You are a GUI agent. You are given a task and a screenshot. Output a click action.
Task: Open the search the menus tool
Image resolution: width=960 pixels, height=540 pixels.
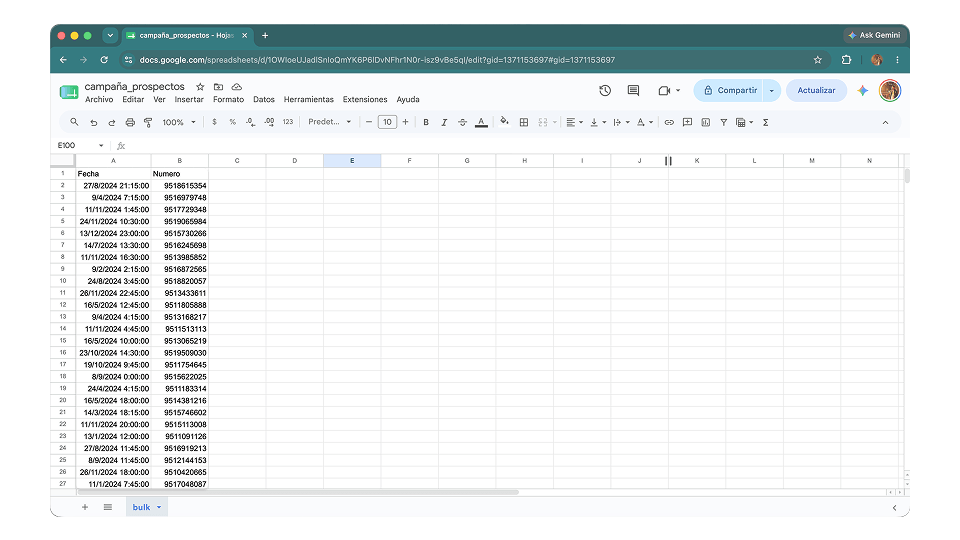pyautogui.click(x=74, y=122)
